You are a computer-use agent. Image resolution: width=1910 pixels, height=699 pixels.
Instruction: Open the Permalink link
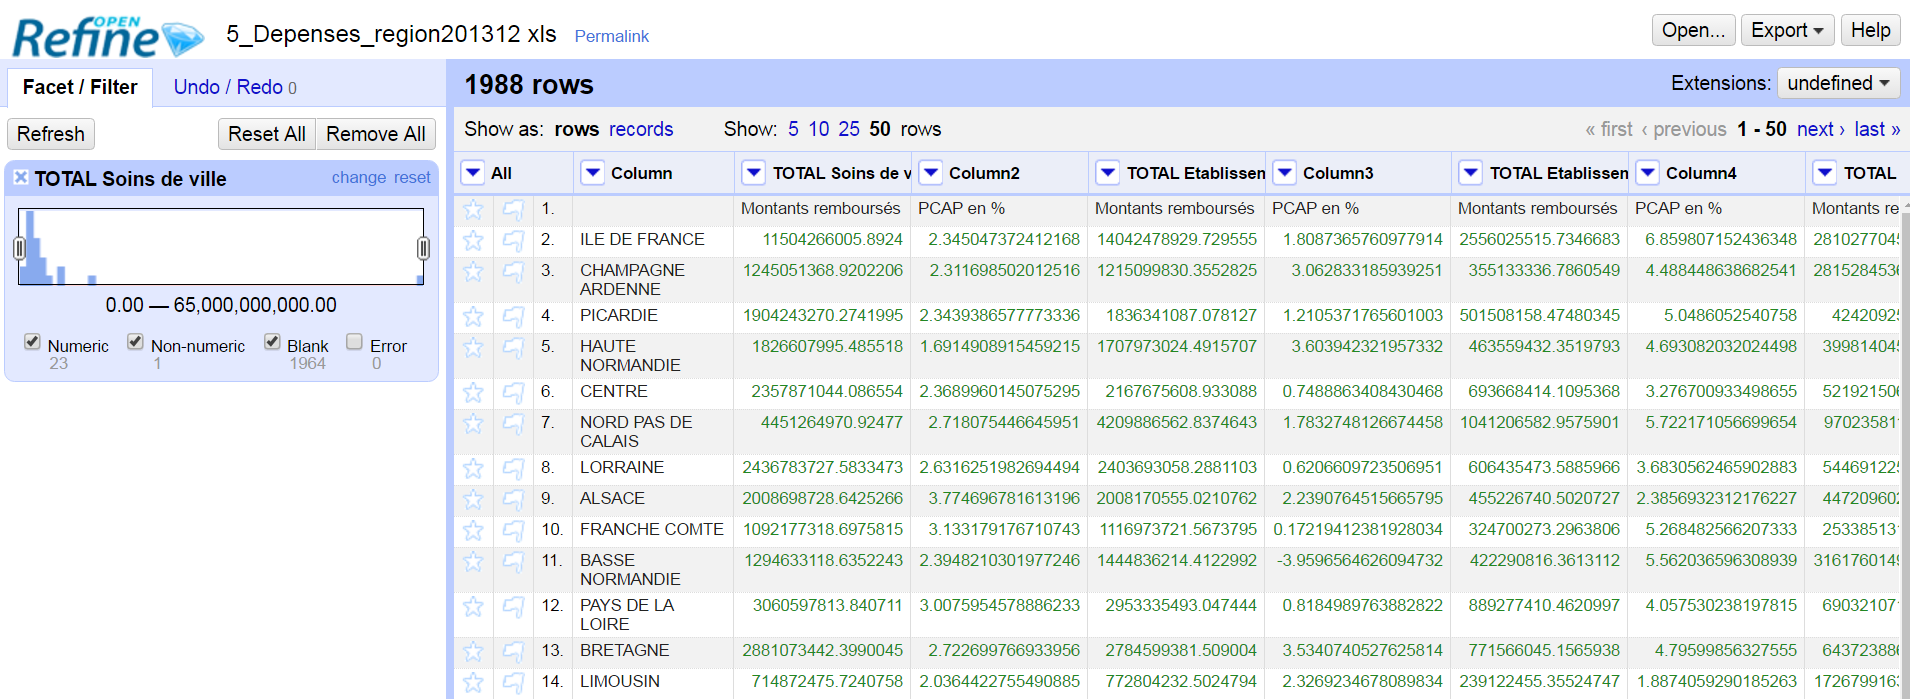pyautogui.click(x=611, y=36)
